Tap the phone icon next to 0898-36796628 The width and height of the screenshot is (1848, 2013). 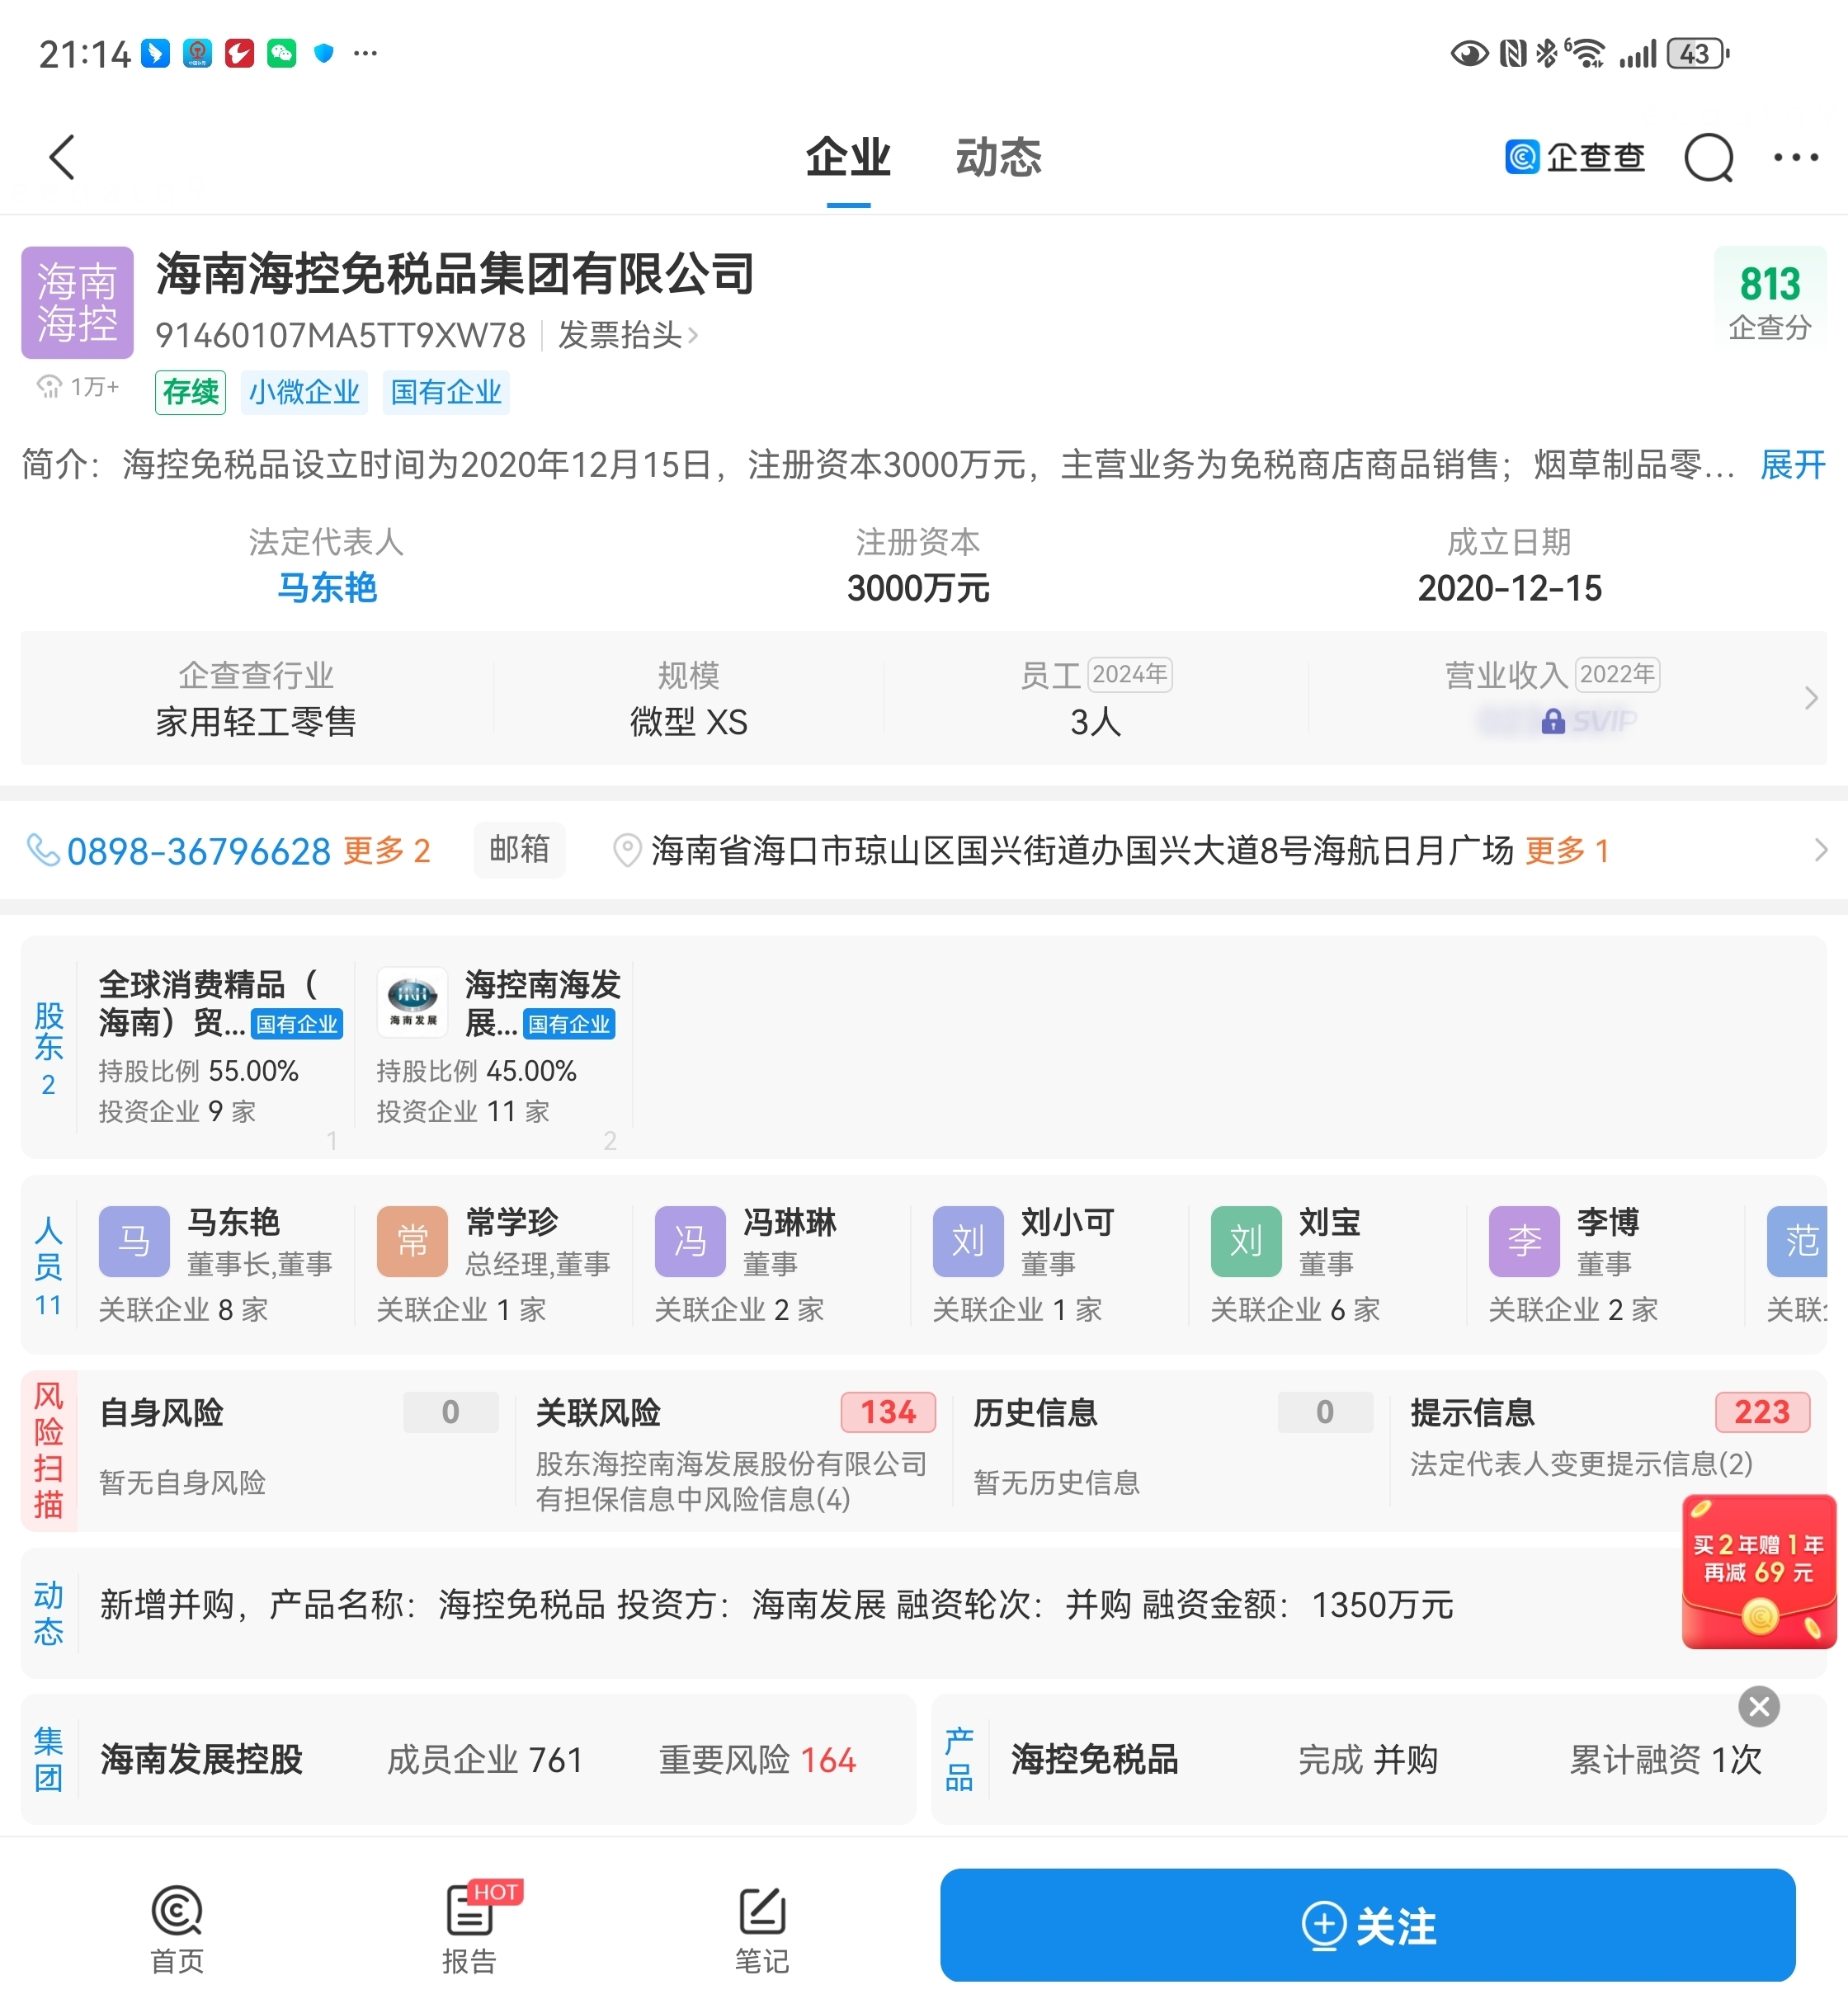point(43,850)
